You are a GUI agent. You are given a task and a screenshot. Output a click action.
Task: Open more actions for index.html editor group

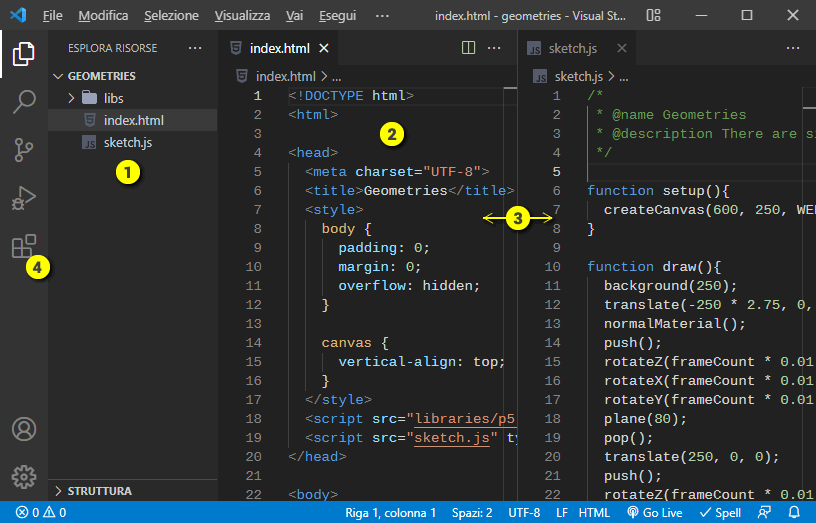(x=494, y=48)
